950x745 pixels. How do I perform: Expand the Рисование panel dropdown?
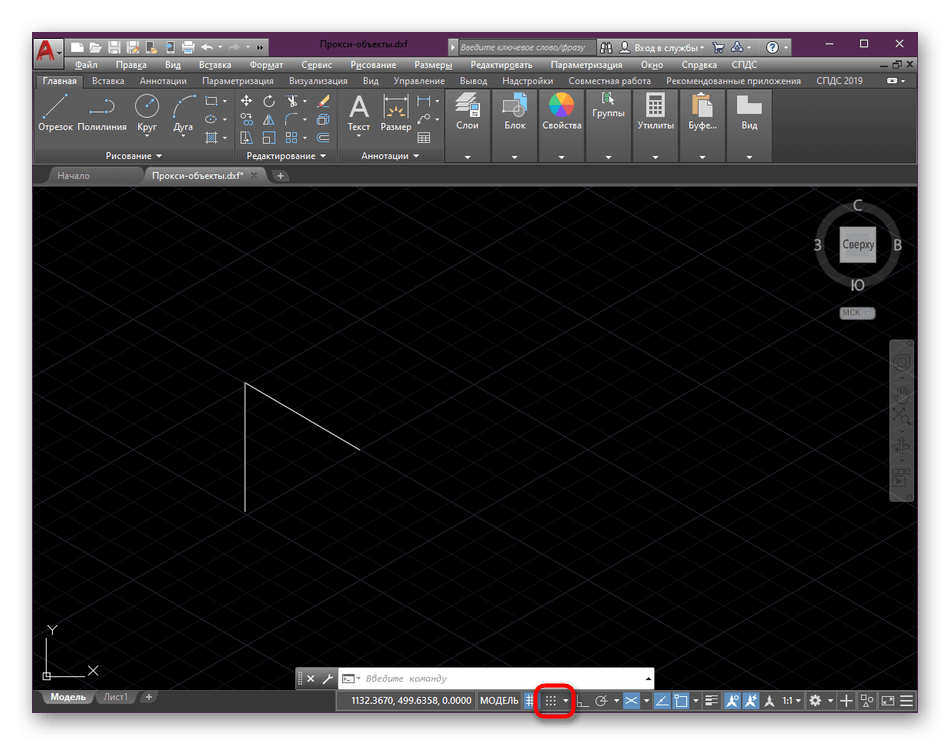133,156
